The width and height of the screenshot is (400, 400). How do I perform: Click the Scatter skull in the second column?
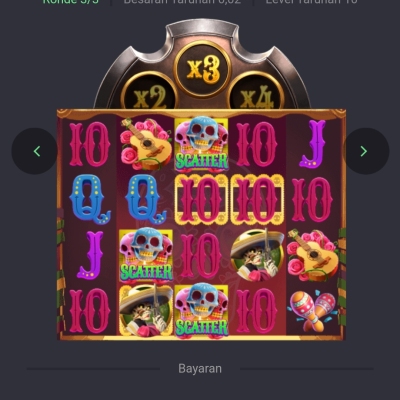pyautogui.click(x=146, y=255)
